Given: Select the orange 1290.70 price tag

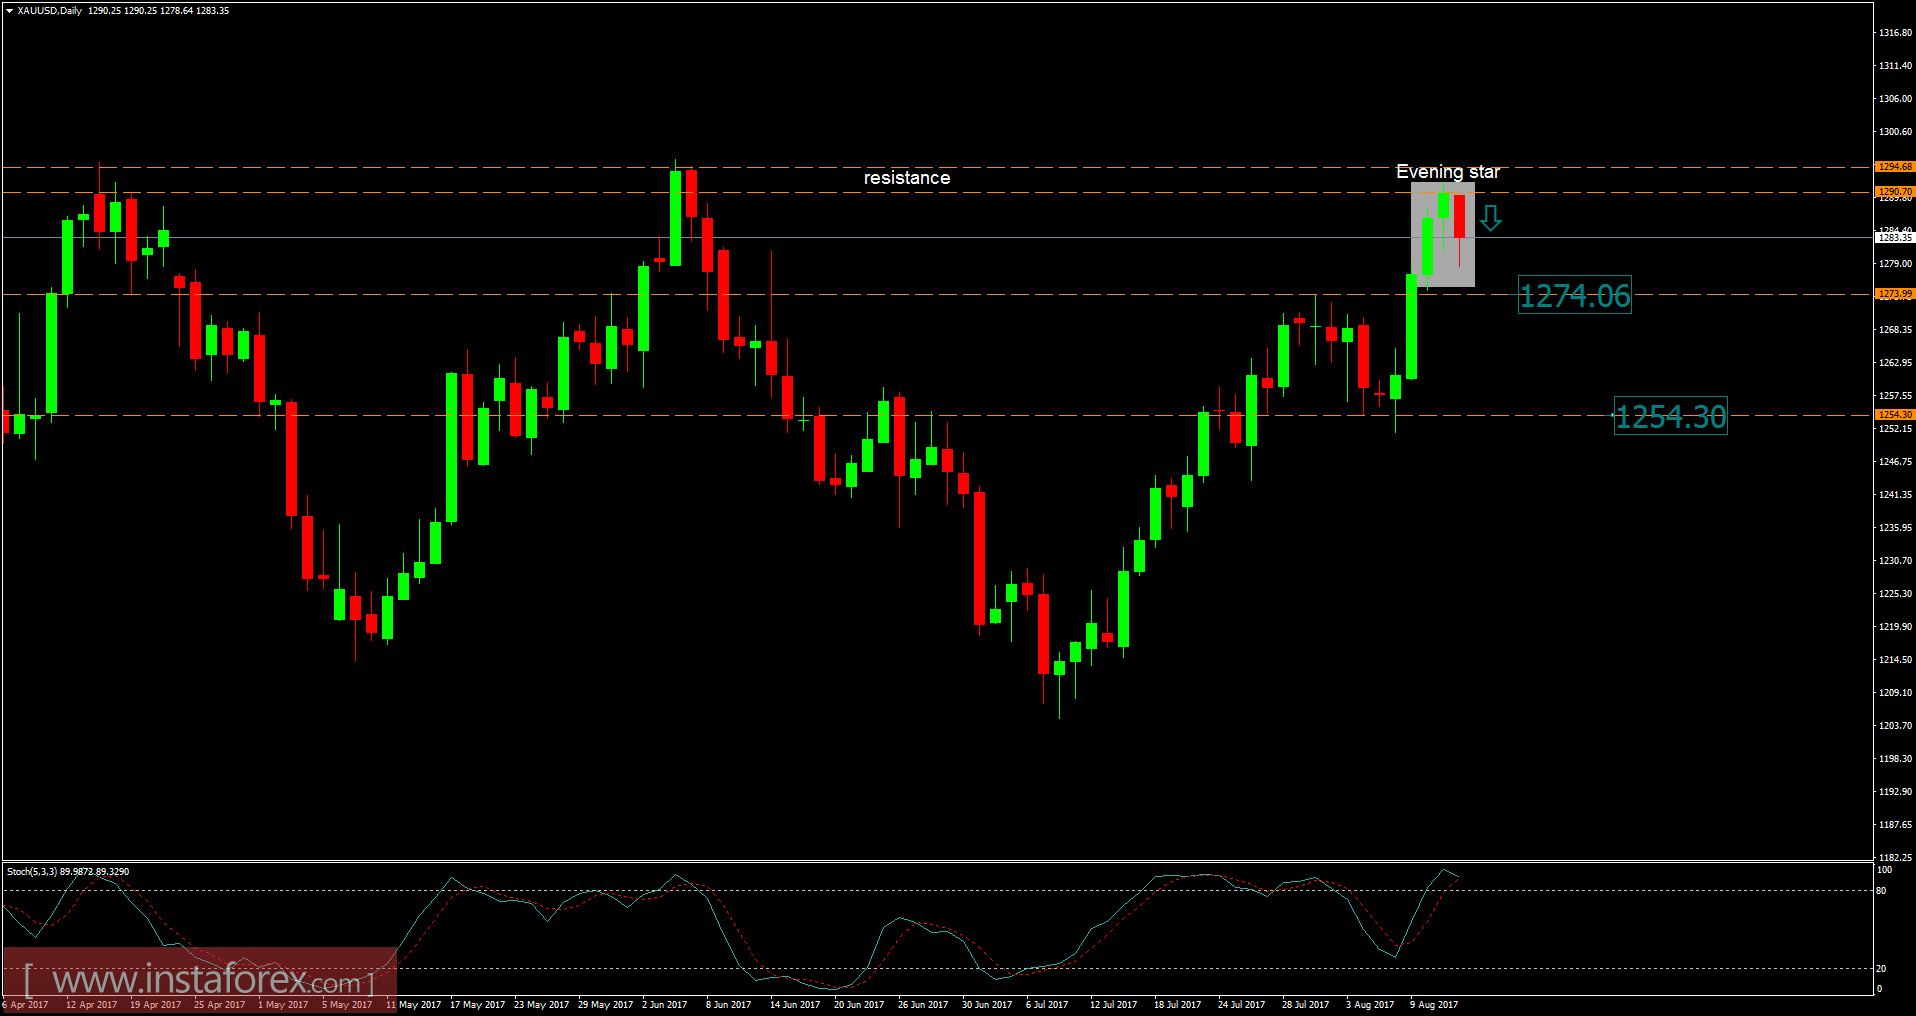Looking at the screenshot, I should 1893,191.
